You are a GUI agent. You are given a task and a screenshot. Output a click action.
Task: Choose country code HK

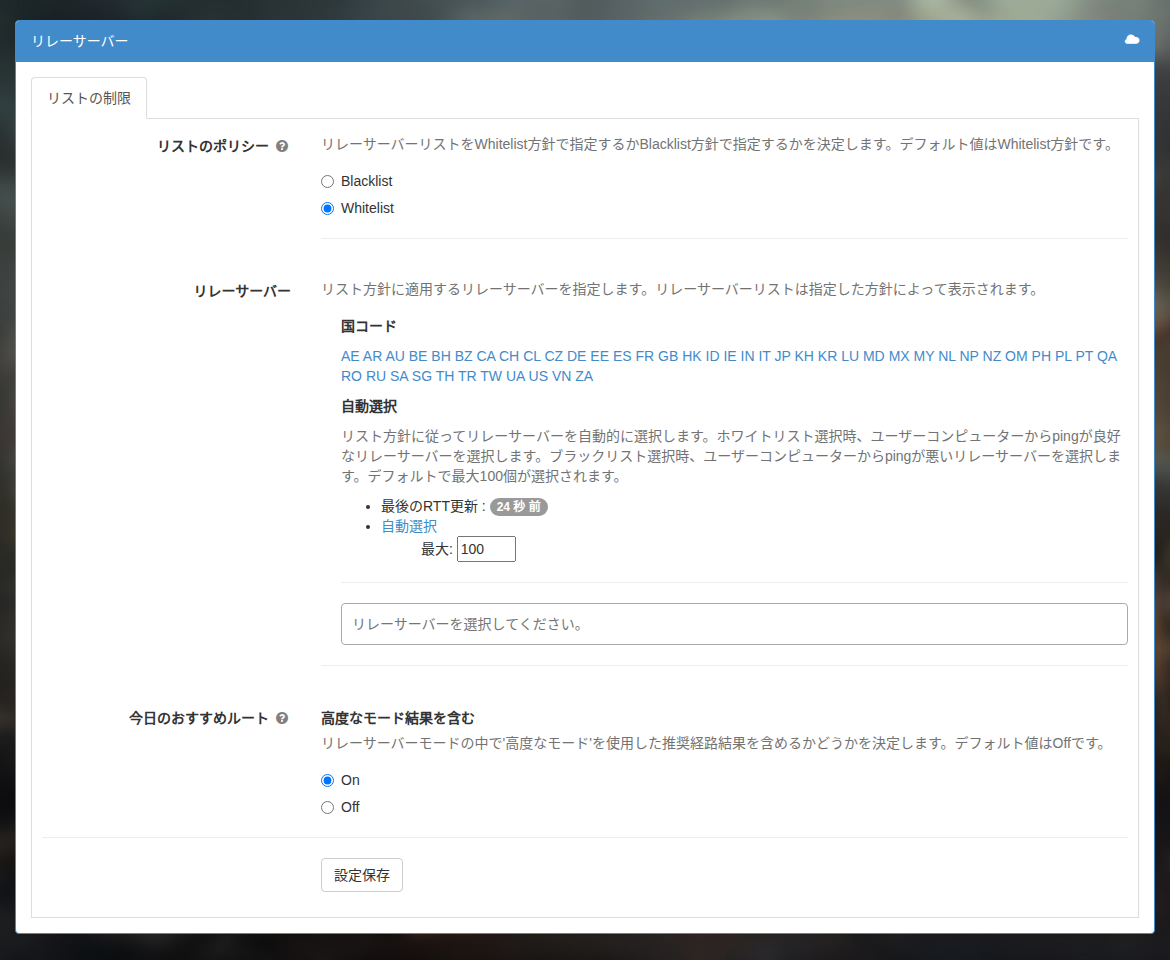[x=692, y=356]
